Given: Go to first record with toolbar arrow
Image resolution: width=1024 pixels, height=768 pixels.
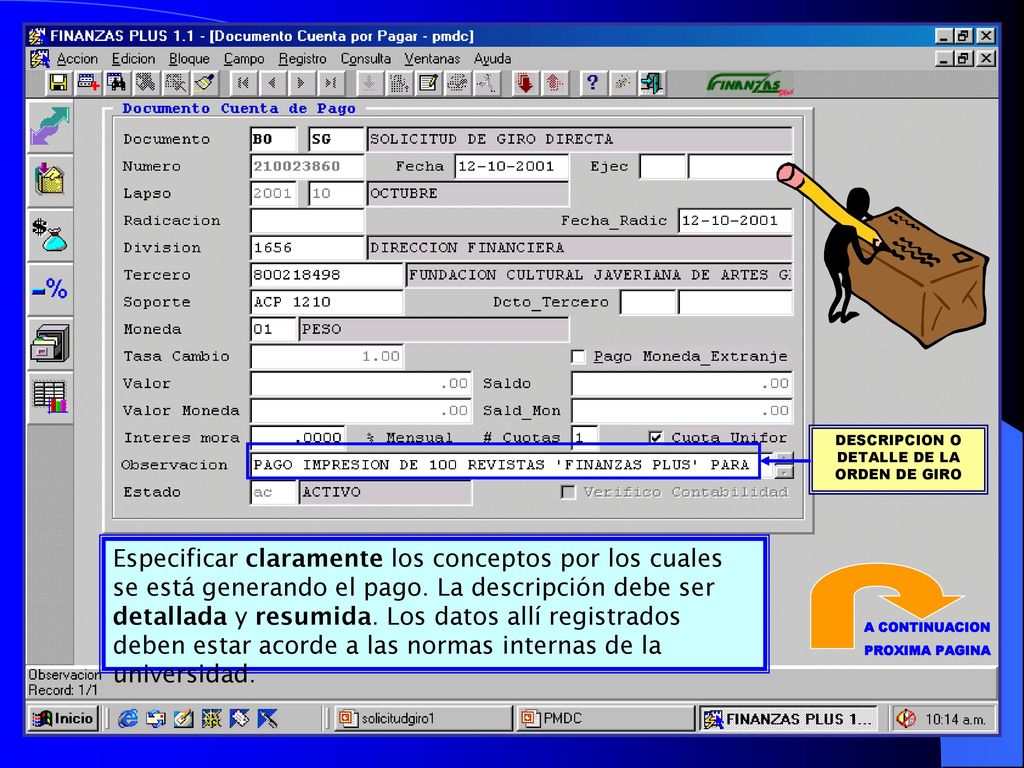Looking at the screenshot, I should 243,84.
